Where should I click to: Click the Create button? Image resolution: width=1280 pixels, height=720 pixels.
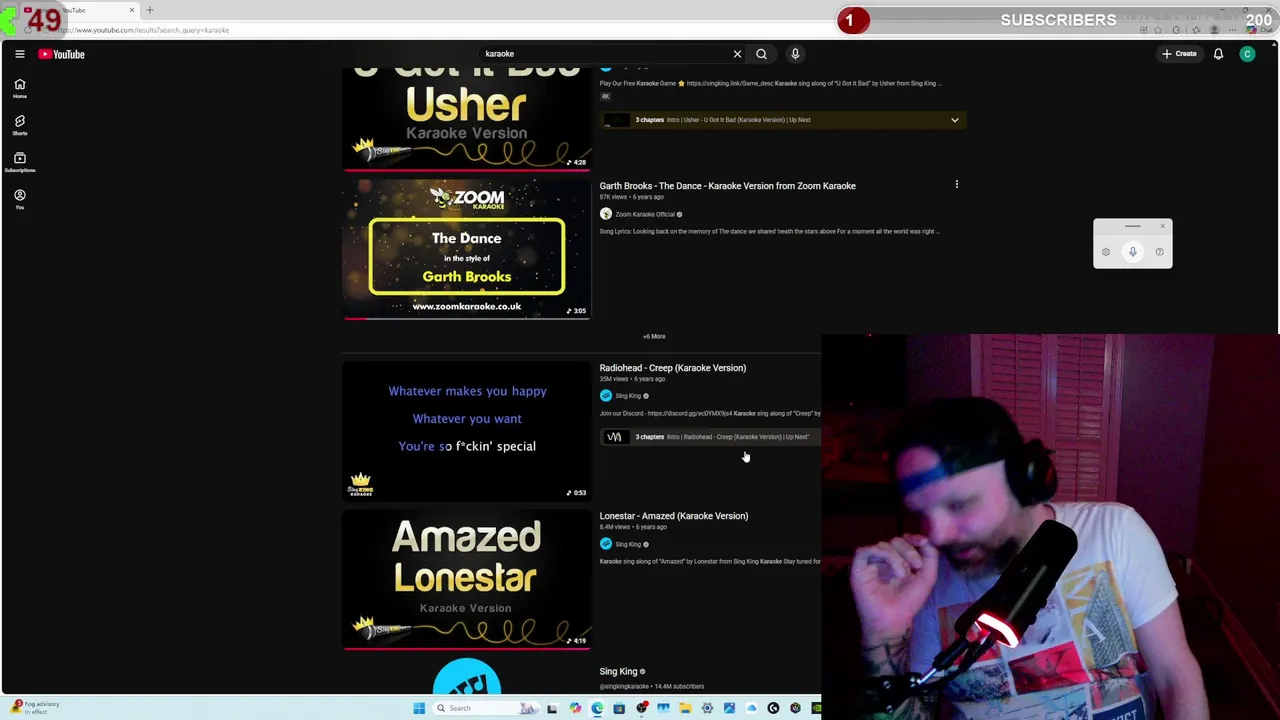1180,54
